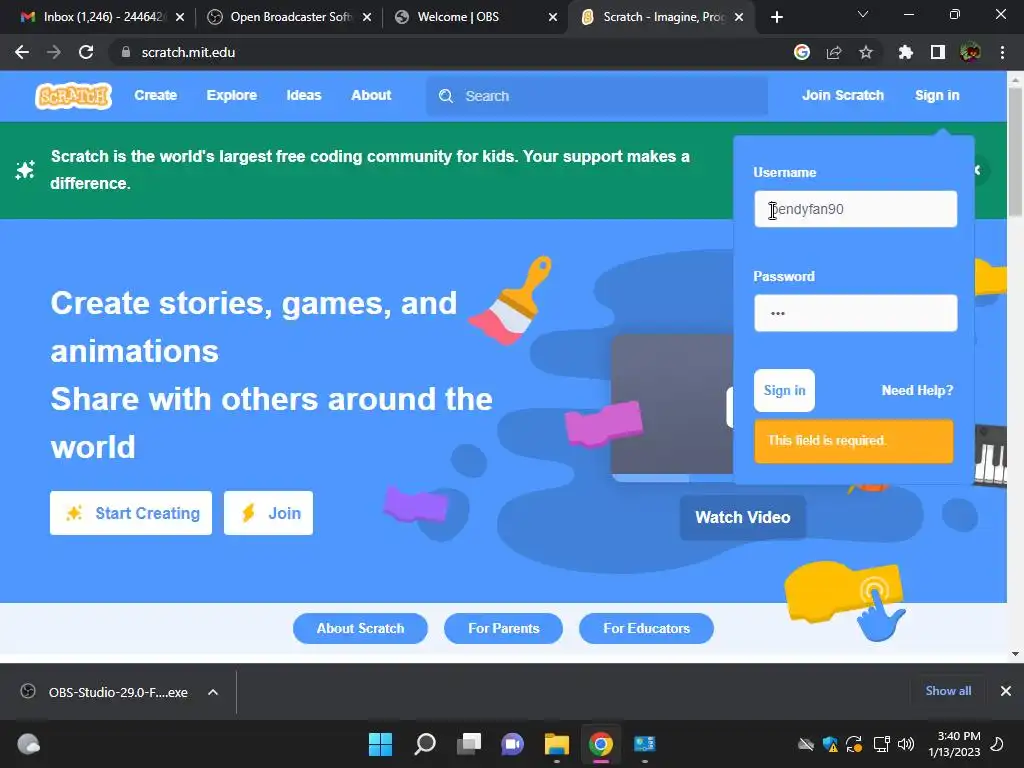Go to the Ideas menu item
This screenshot has width=1024, height=768.
tap(304, 95)
